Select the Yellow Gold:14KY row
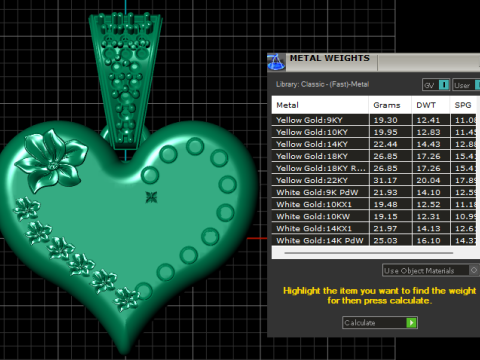Screen dimensions: 480x360 (374, 144)
